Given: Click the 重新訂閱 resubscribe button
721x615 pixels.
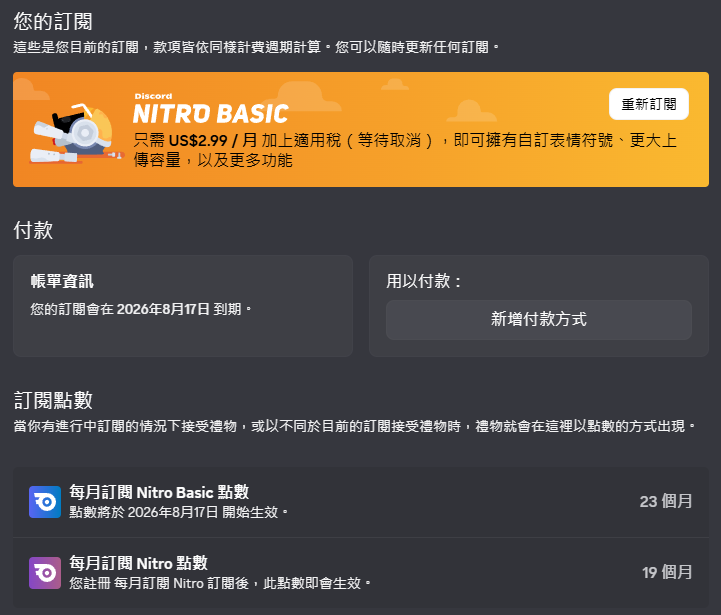Looking at the screenshot, I should (x=648, y=104).
